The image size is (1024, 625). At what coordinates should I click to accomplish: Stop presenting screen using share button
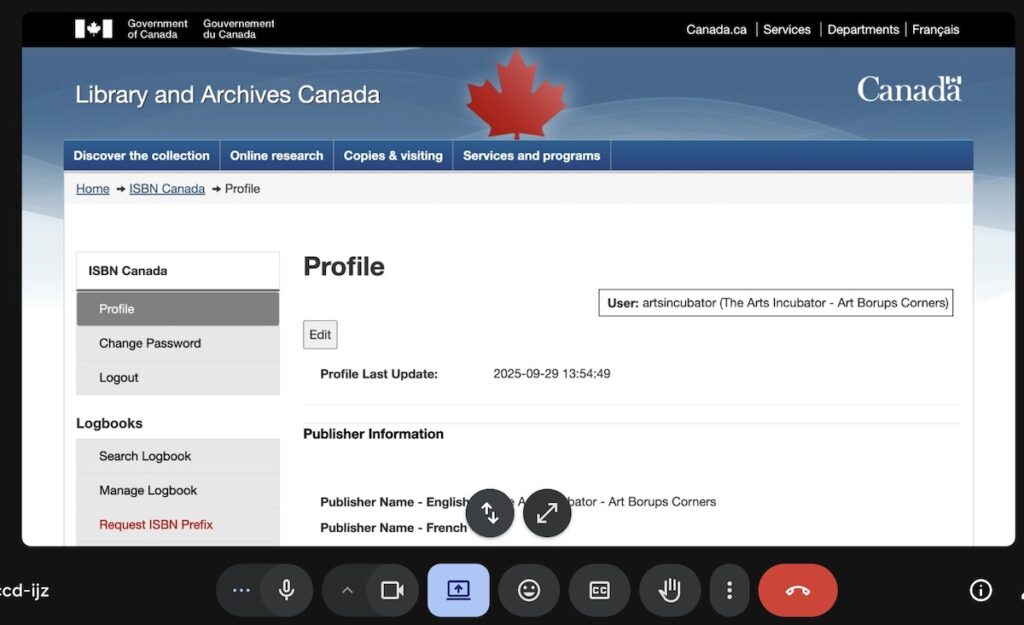pos(458,590)
